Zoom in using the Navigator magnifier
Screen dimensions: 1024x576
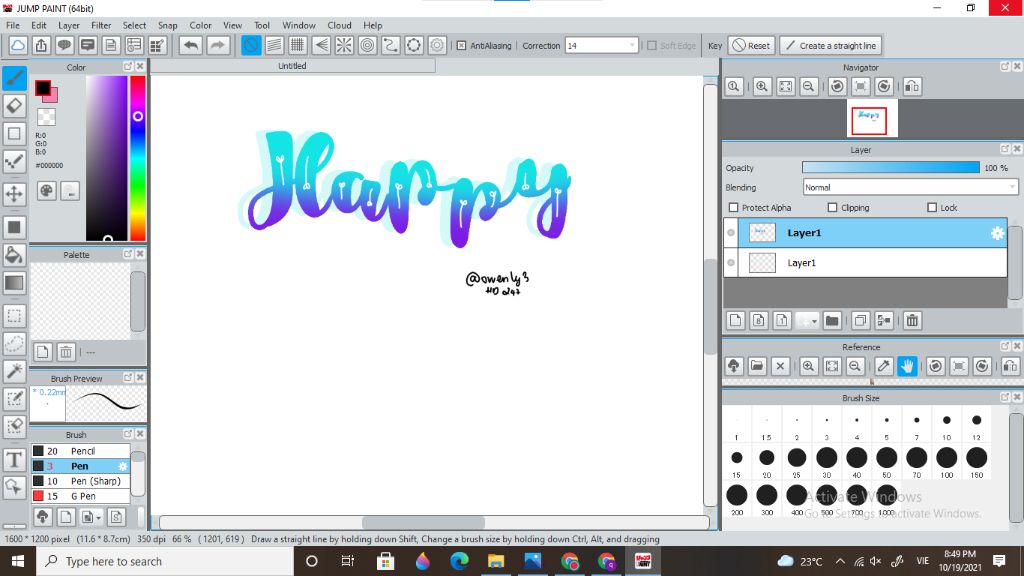[762, 87]
